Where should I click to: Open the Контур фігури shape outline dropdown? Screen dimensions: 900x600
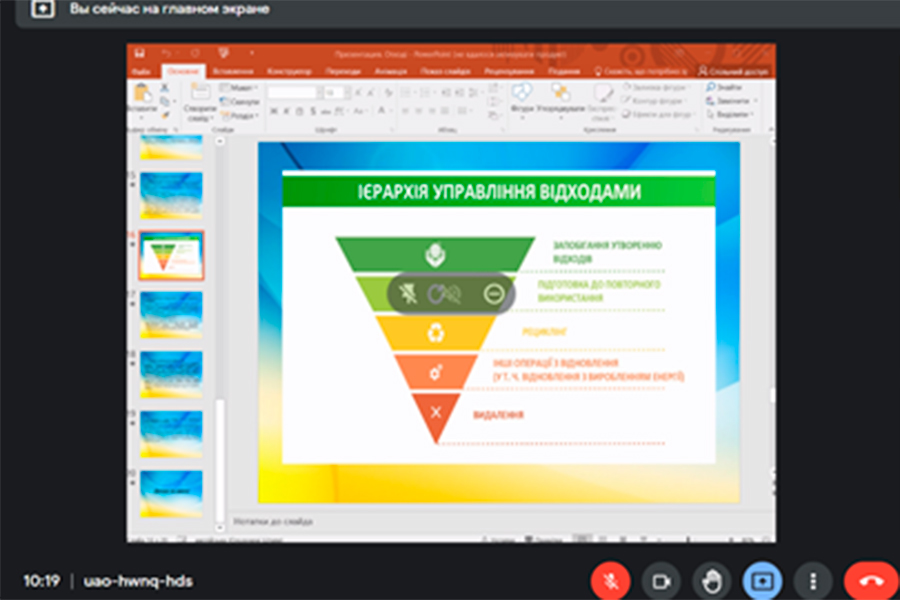[654, 101]
